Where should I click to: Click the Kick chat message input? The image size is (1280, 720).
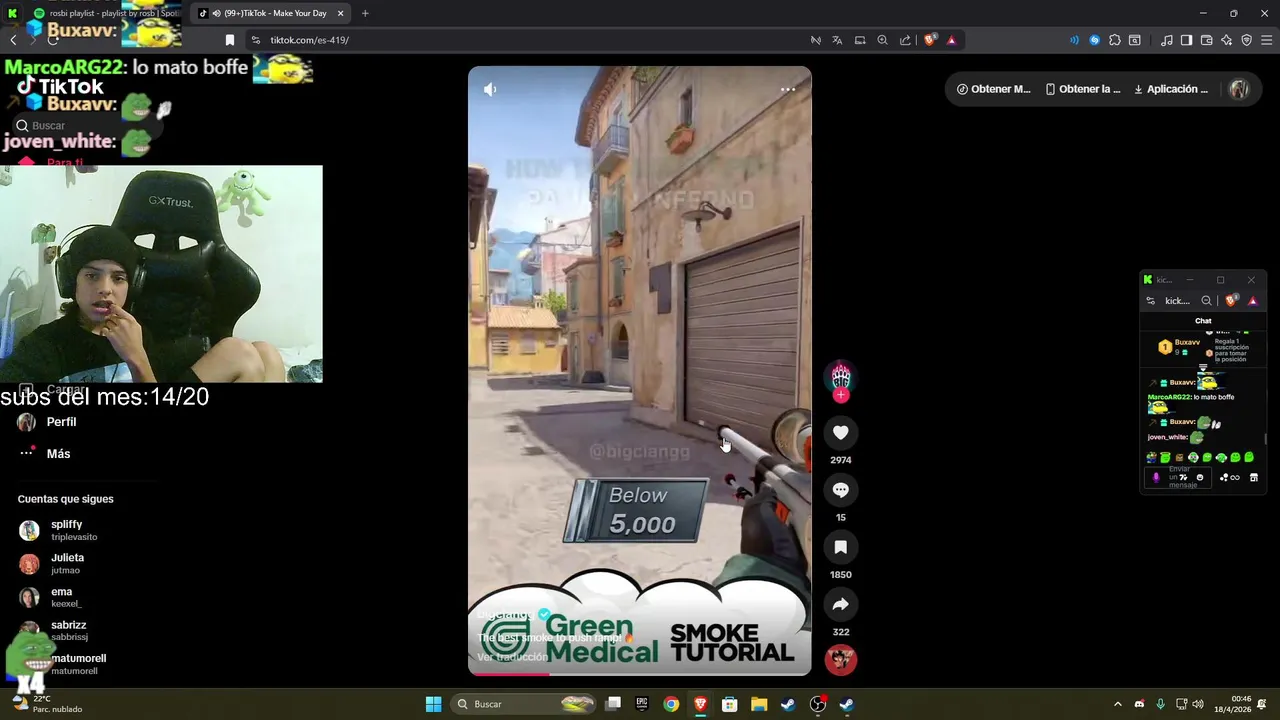coord(1180,477)
